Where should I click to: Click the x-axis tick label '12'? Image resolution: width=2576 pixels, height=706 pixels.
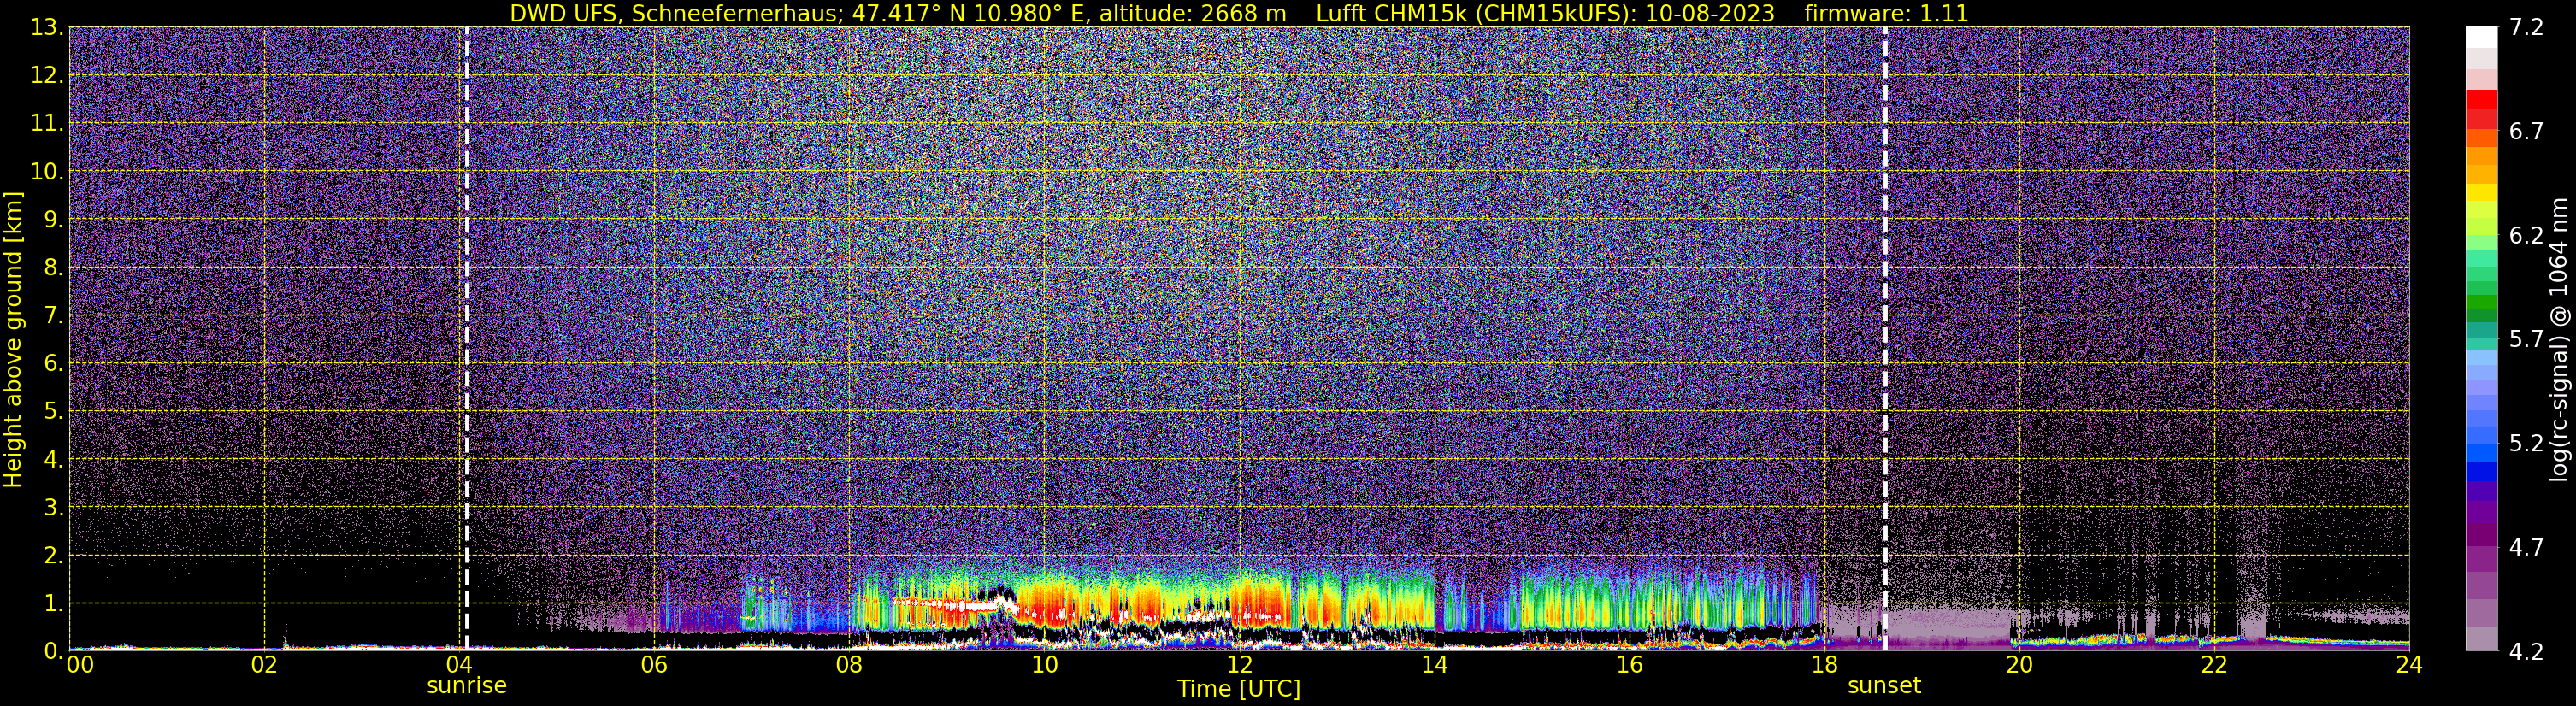(x=1239, y=665)
